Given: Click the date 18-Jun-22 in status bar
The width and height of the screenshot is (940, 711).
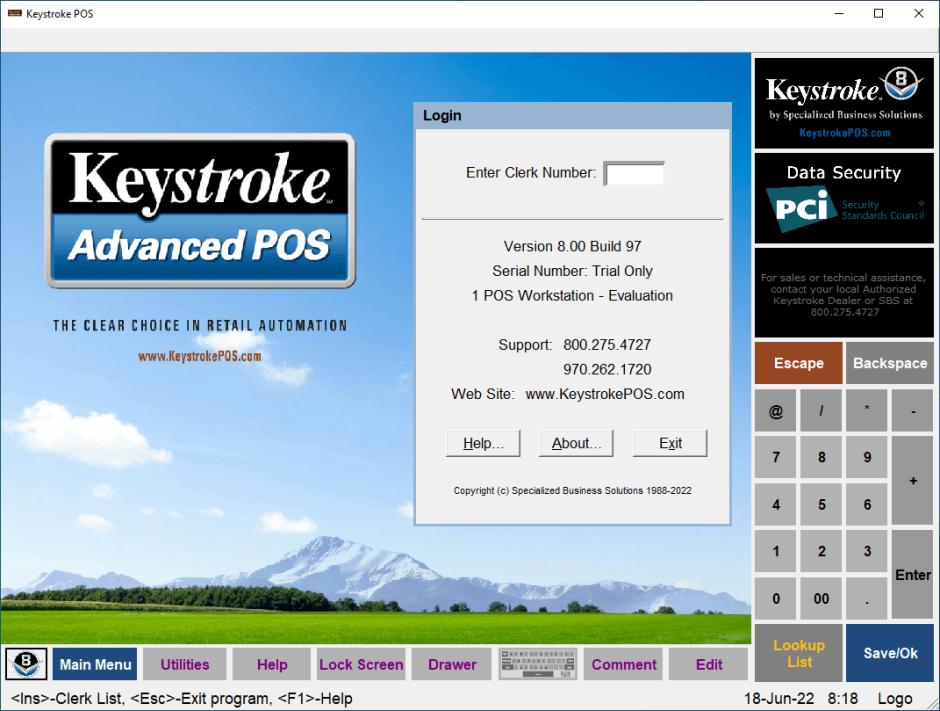Looking at the screenshot, I should coord(779,698).
